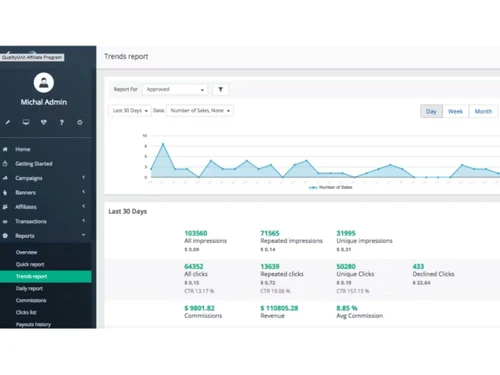Click the Michal Admin name
This screenshot has height=375, width=500.
point(44,102)
